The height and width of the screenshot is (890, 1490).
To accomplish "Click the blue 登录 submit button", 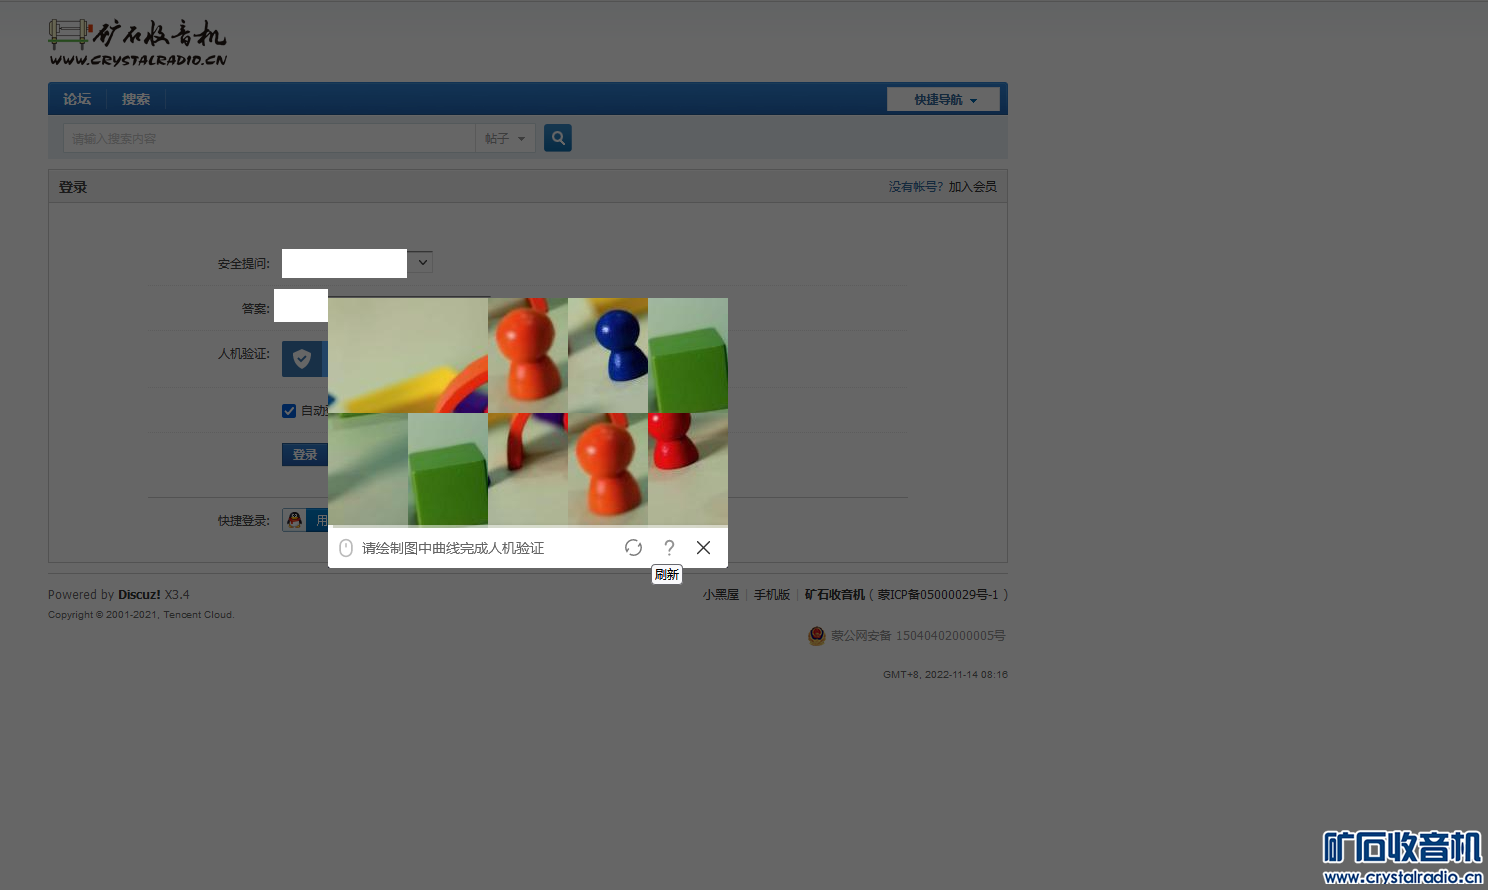I will point(305,455).
